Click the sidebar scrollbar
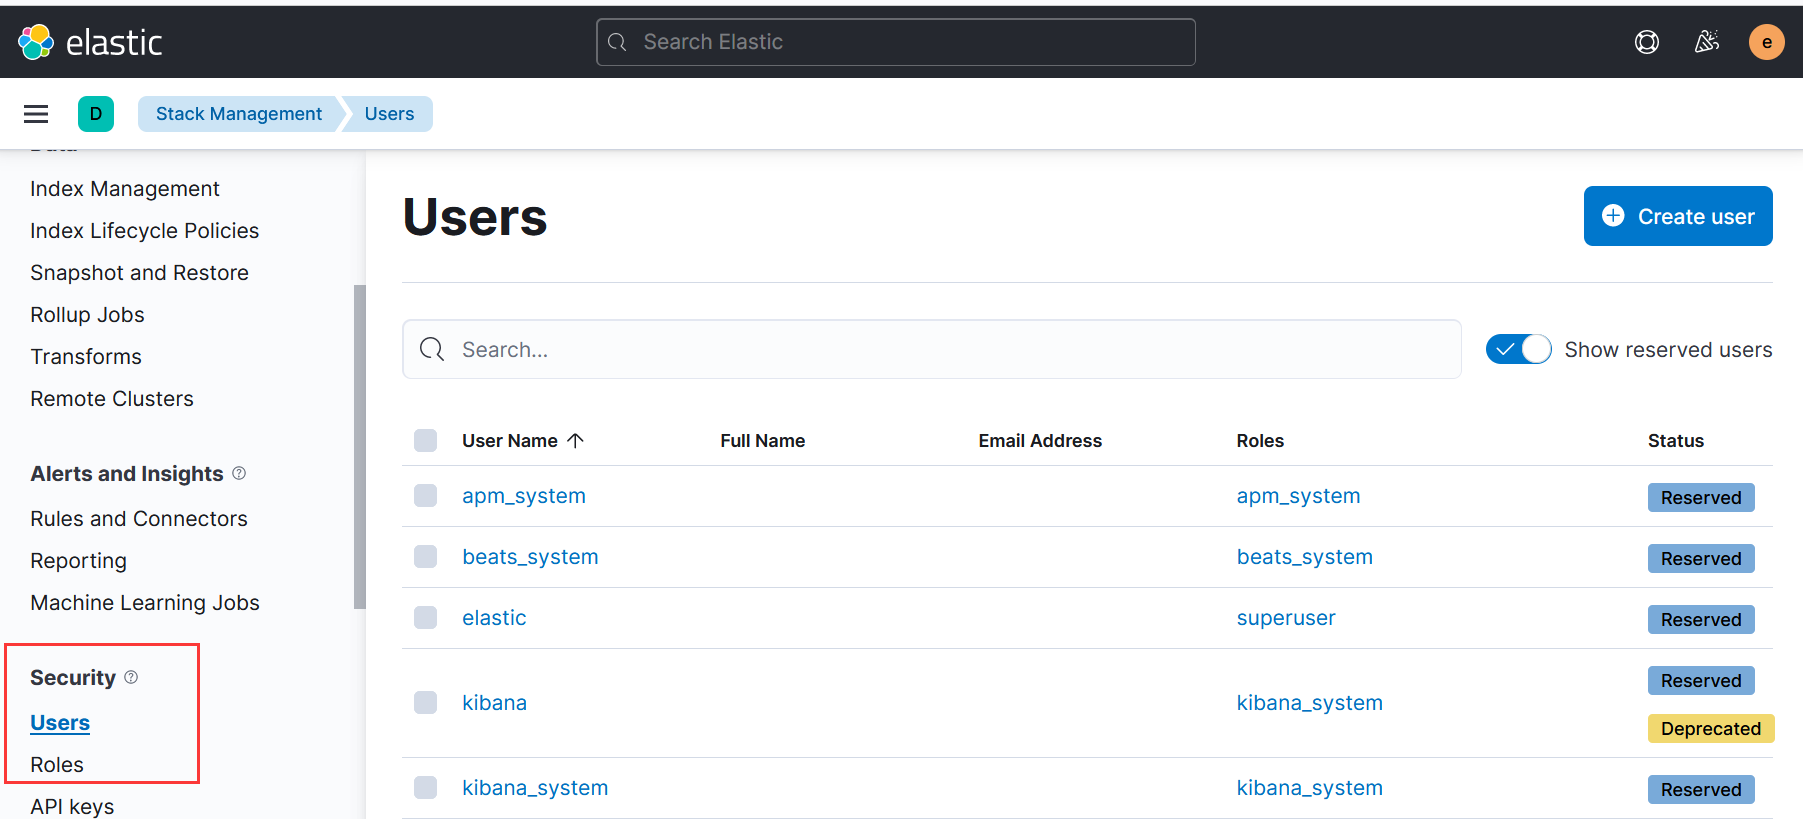The image size is (1803, 819). 360,447
